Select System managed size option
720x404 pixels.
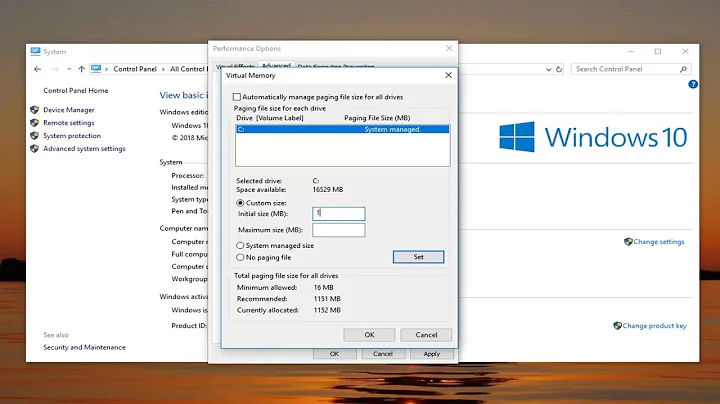pos(240,246)
